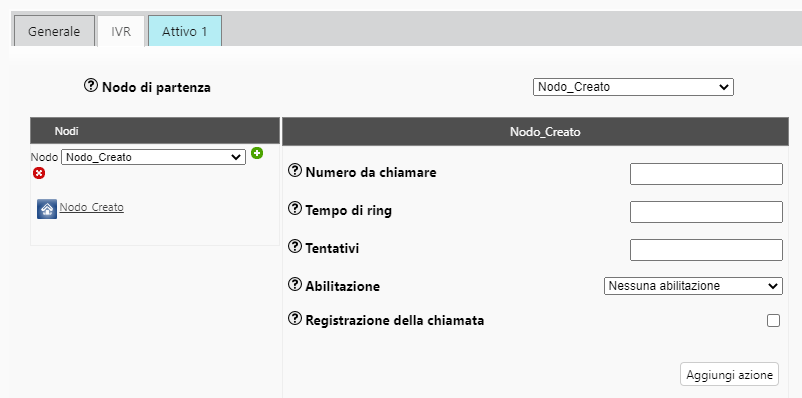Focus the Numero da chiamare input field
This screenshot has width=802, height=398.
tap(706, 174)
